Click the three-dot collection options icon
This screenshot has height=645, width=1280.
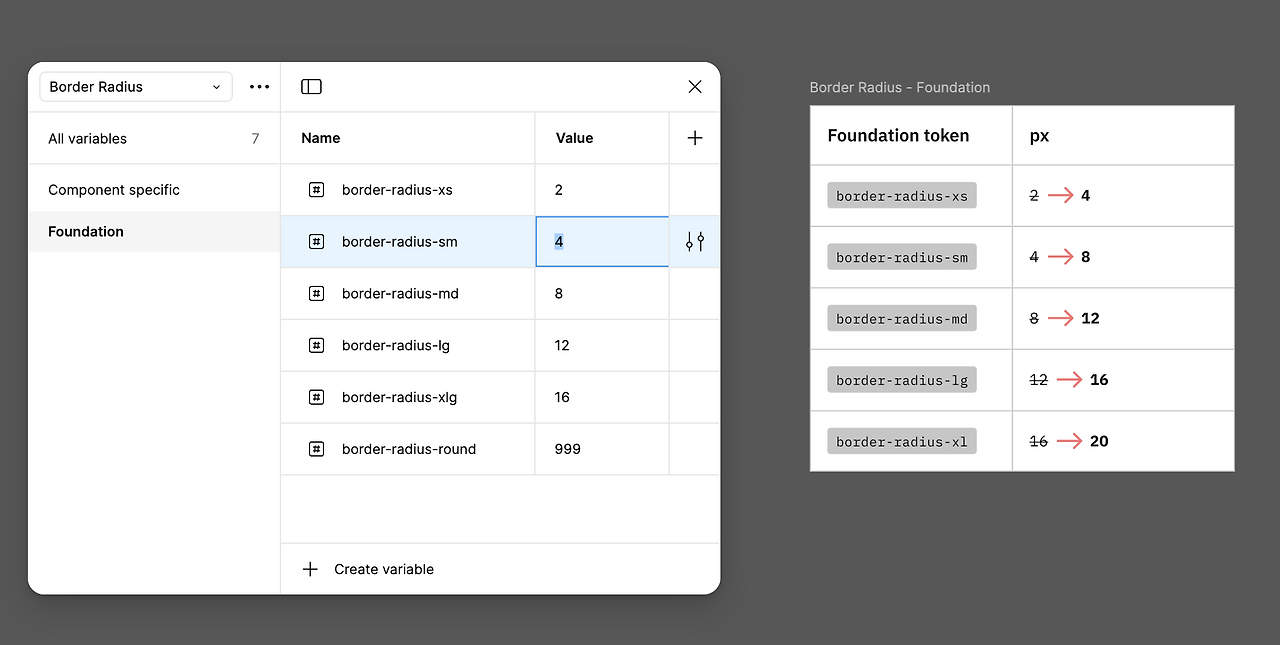click(260, 87)
